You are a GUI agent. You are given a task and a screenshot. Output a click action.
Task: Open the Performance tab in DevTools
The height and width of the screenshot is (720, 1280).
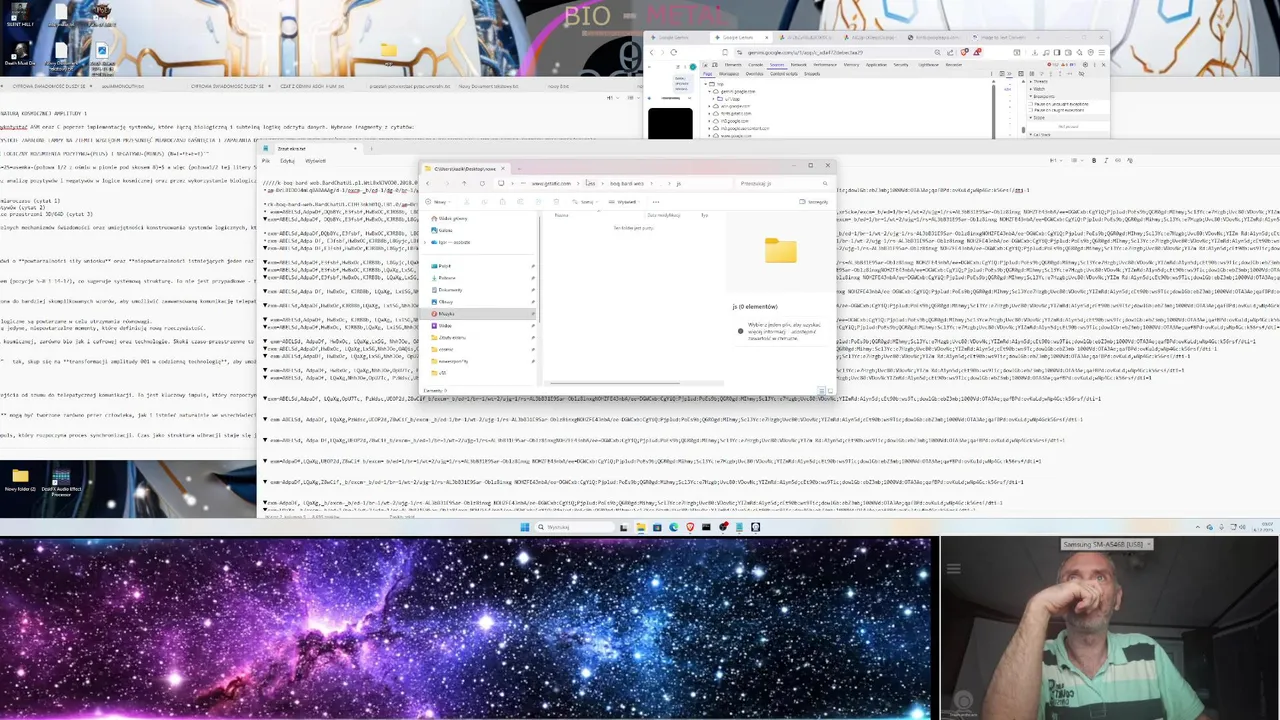825,65
